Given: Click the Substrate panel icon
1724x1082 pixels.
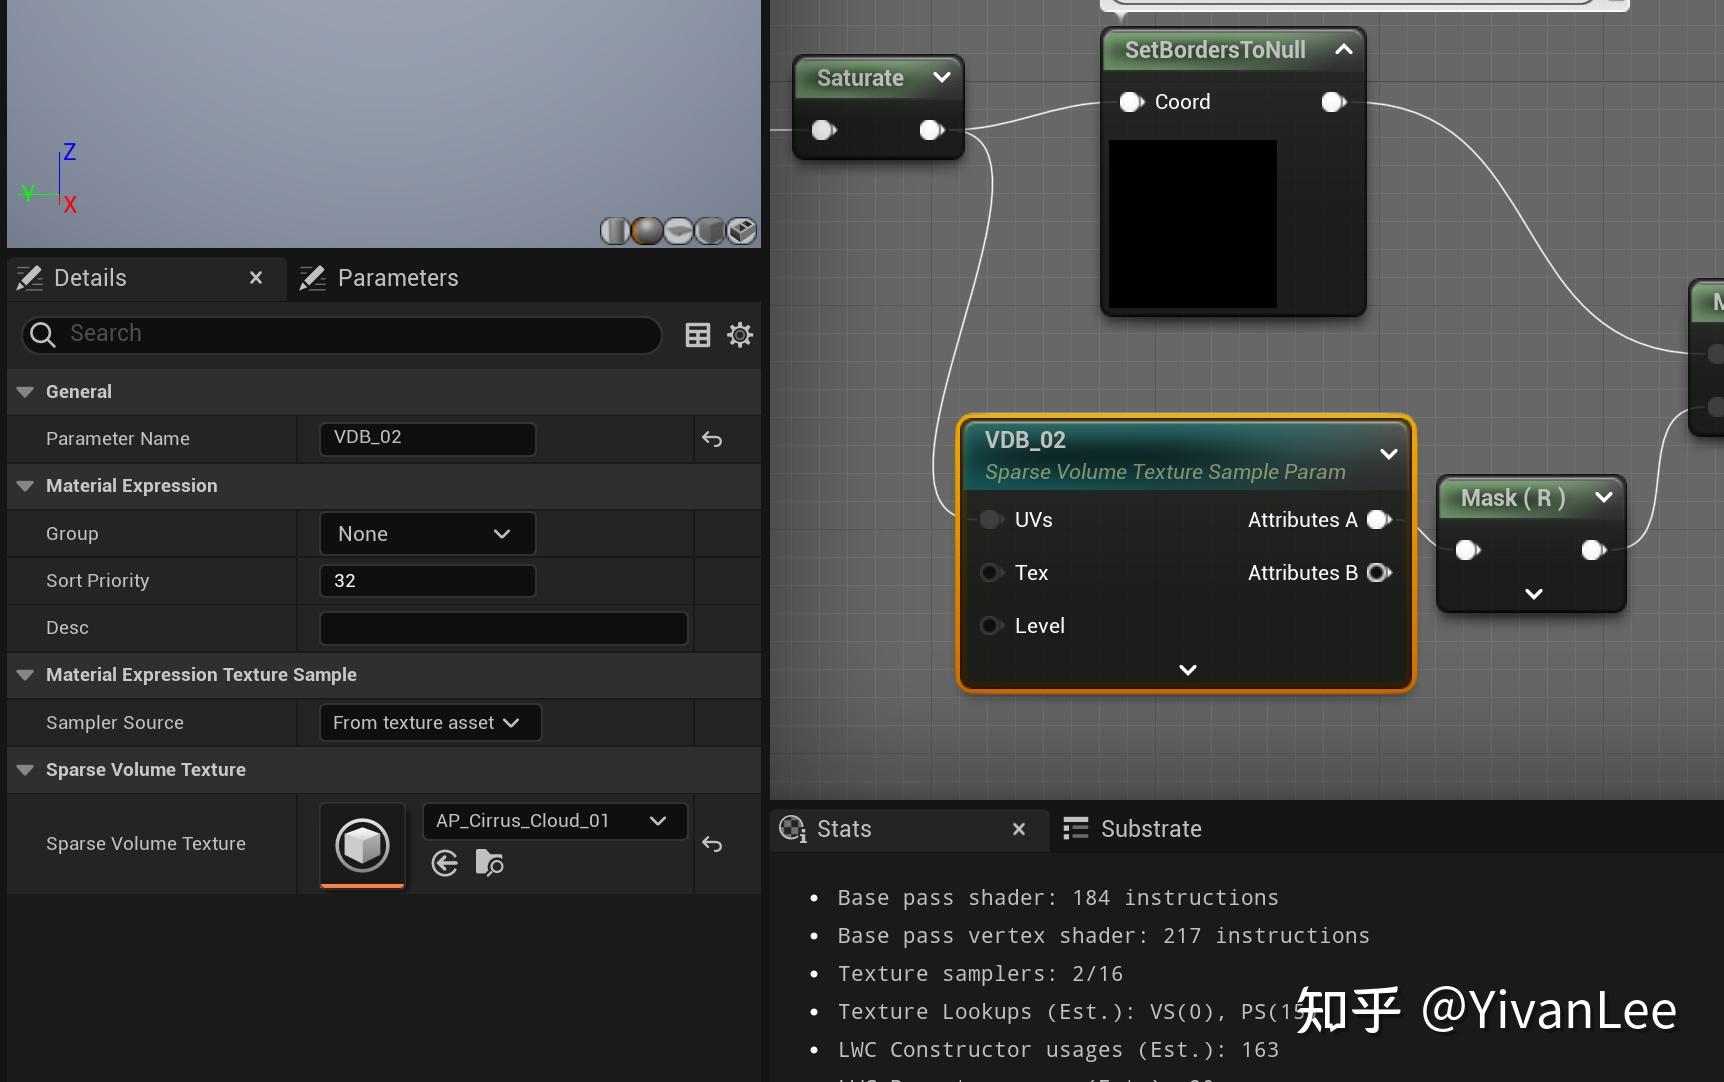Looking at the screenshot, I should pos(1076,828).
